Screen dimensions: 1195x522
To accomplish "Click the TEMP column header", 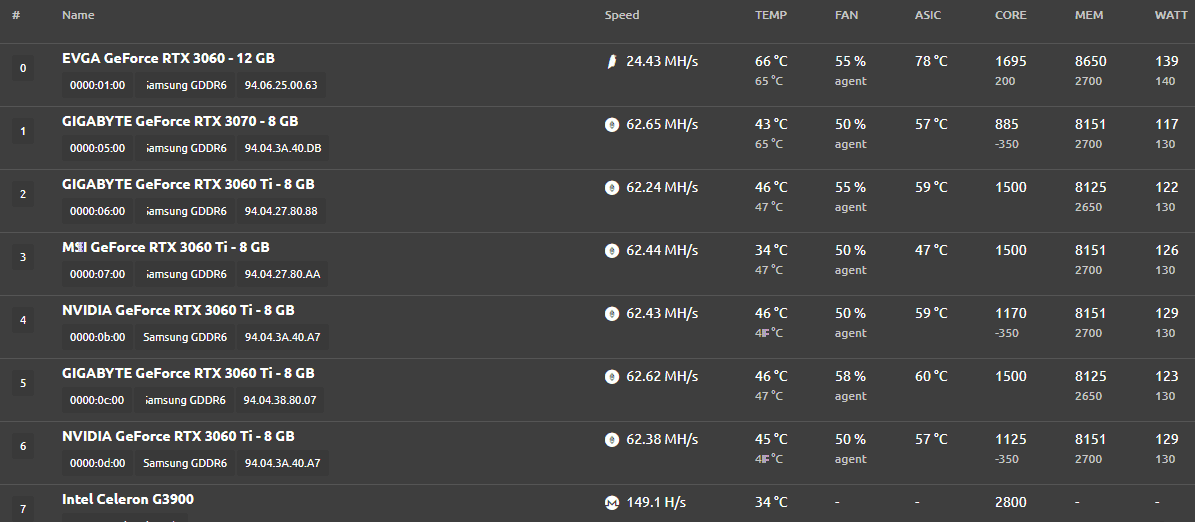I will (771, 15).
